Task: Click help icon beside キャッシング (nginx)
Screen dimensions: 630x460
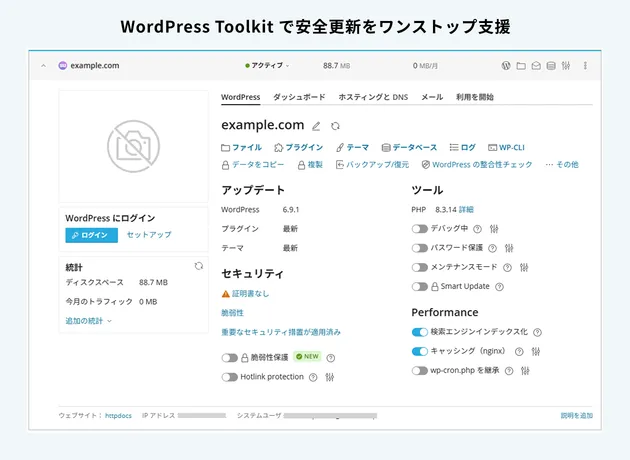Action: pos(519,352)
